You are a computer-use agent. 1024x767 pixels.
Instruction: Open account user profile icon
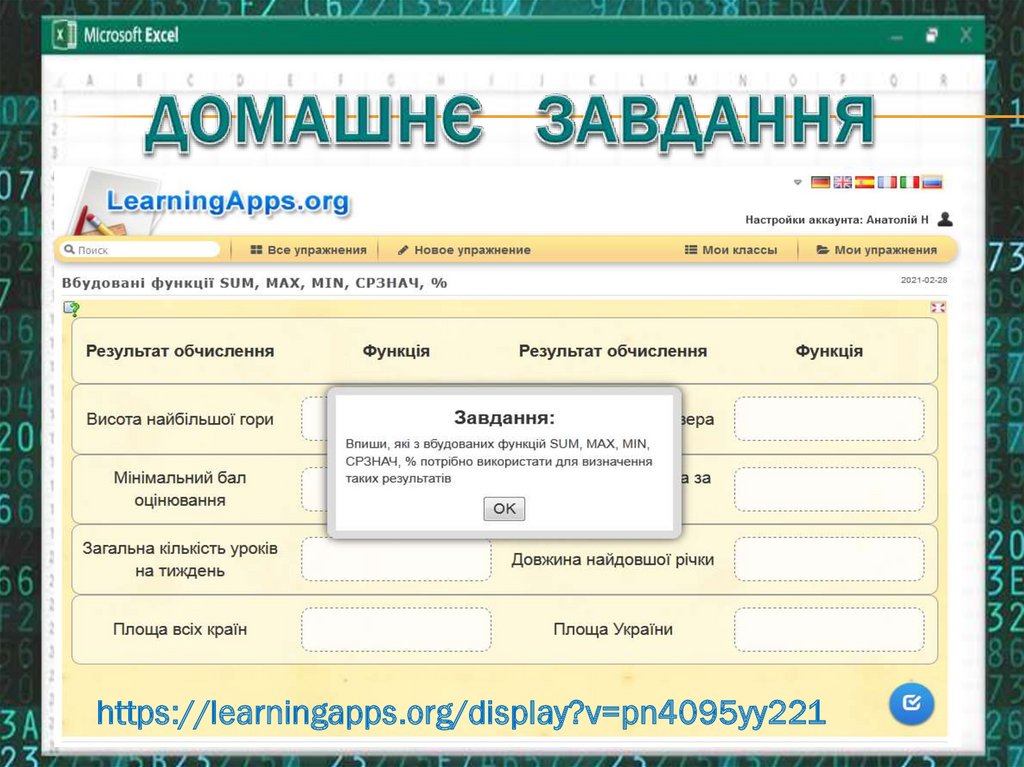[x=944, y=219]
